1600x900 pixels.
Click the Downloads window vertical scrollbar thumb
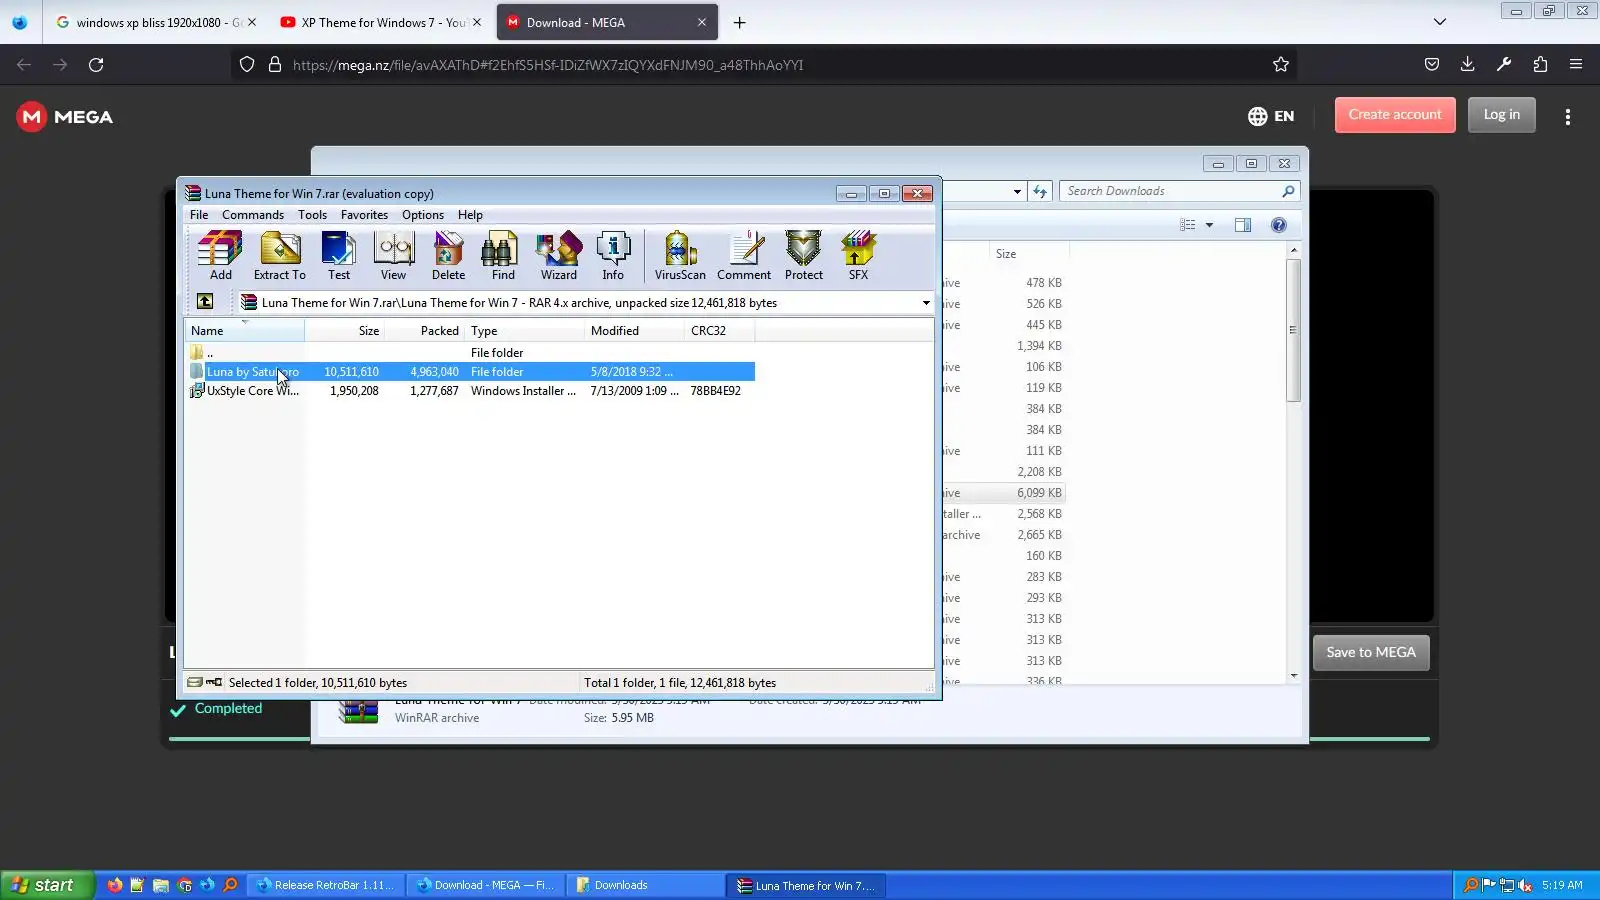coord(1293,330)
